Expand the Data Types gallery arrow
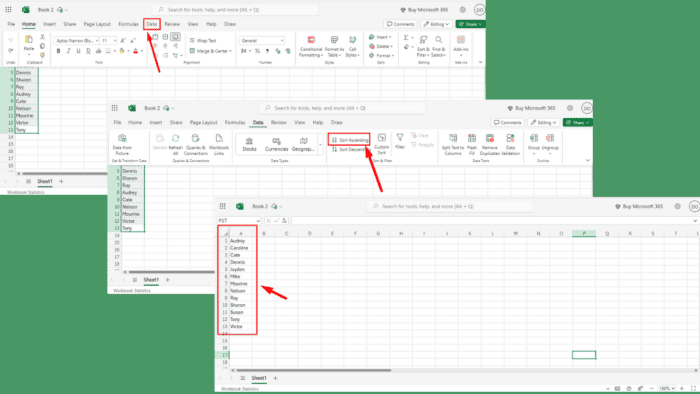This screenshot has width=700, height=394. 320,145
